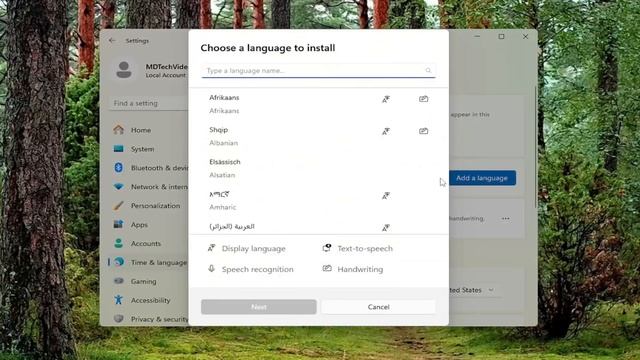Open the three-dots language options menu

click(x=505, y=218)
